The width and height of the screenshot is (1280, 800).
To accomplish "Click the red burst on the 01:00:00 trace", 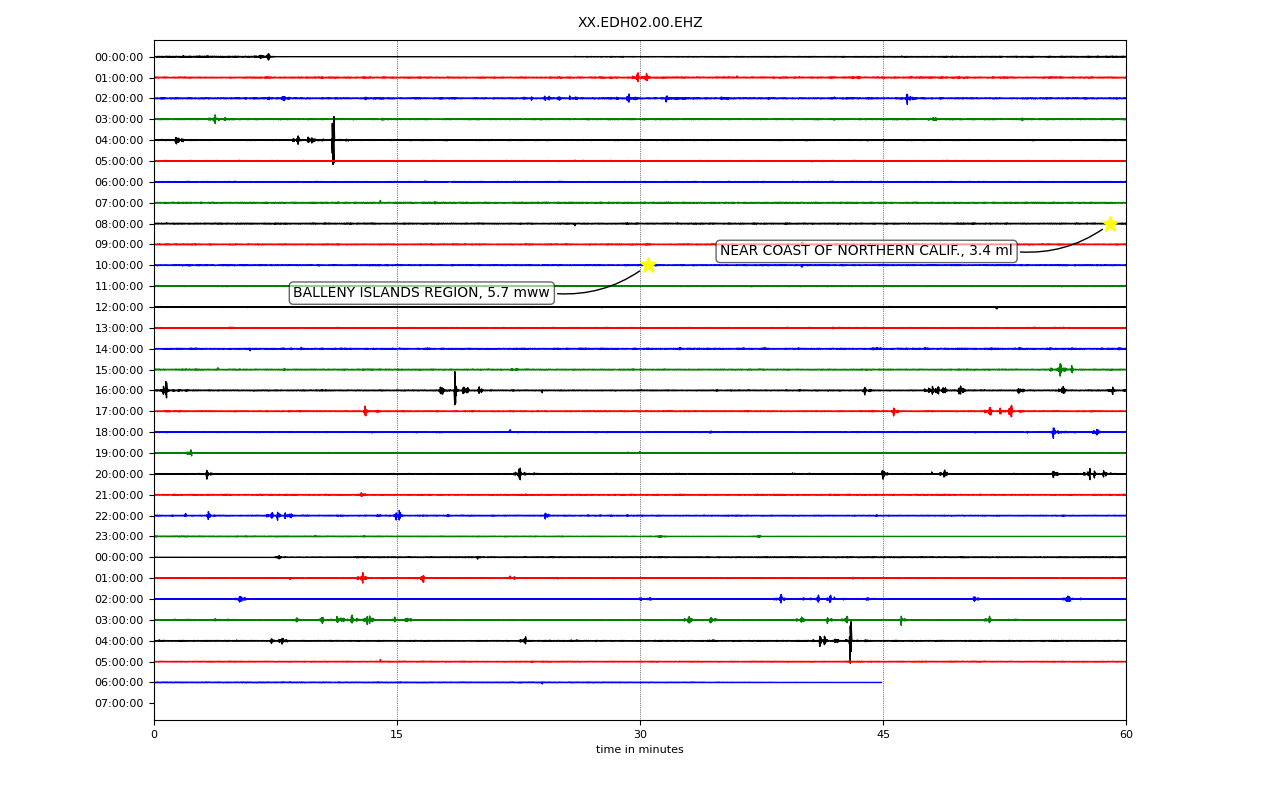I will (641, 77).
